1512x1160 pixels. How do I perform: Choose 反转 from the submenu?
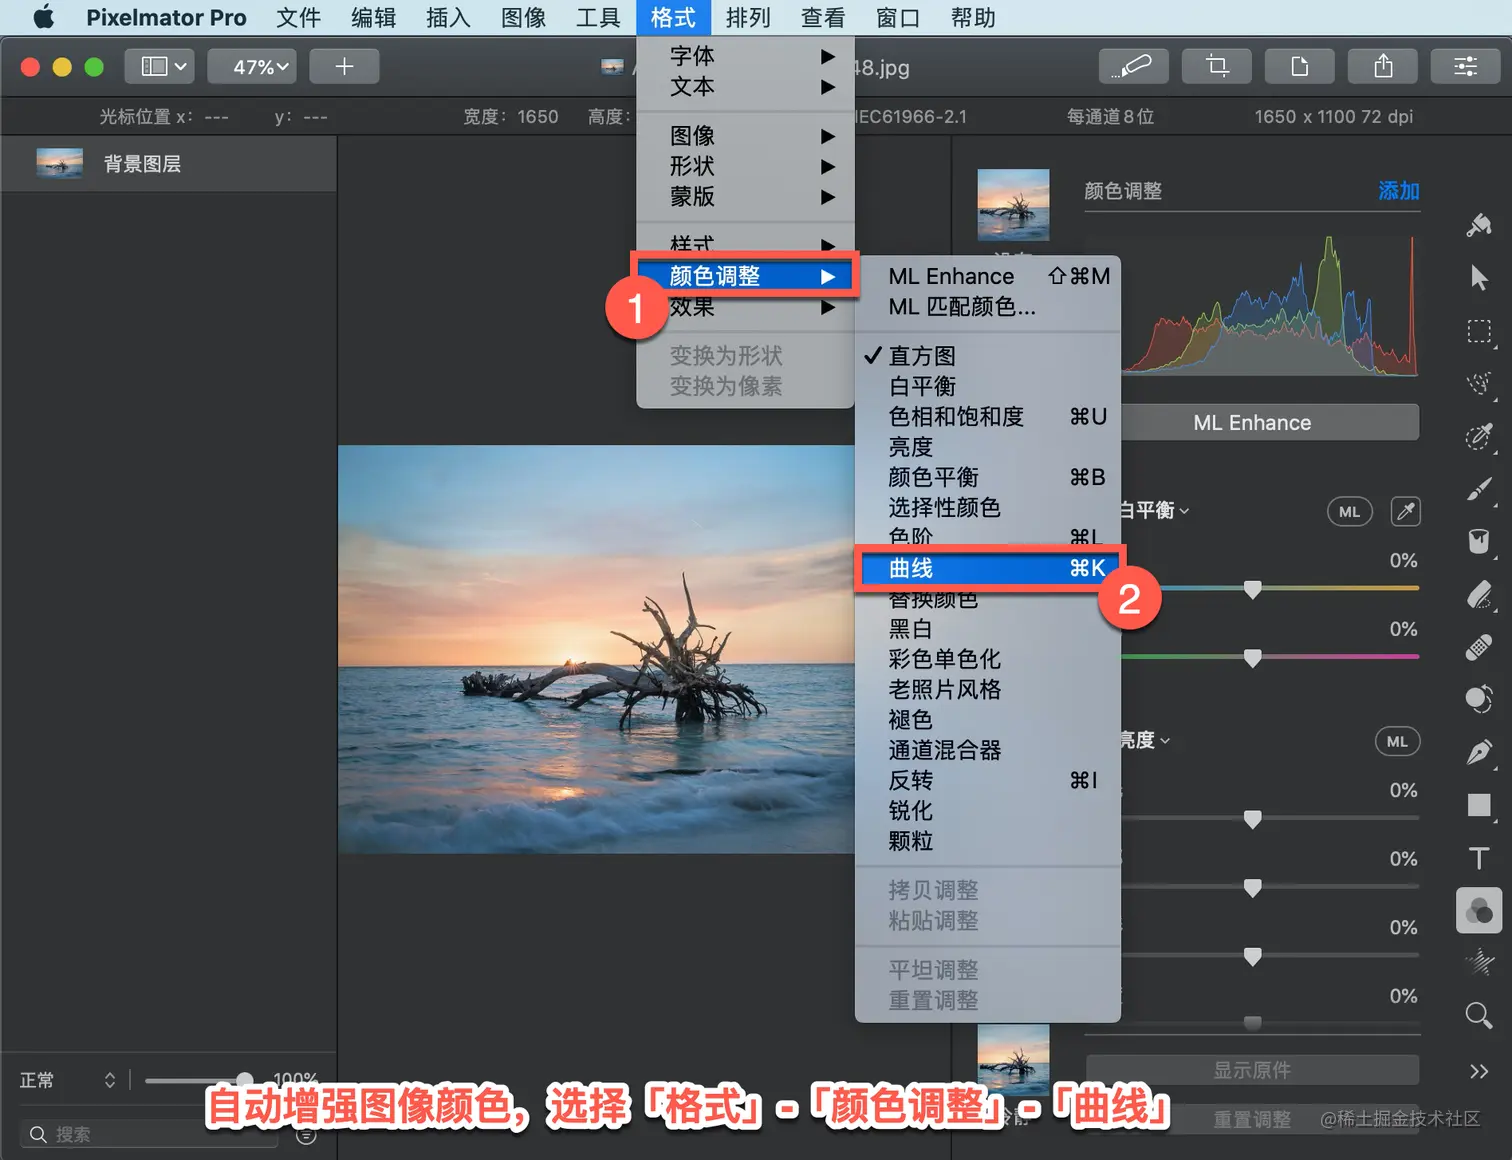coord(987,781)
